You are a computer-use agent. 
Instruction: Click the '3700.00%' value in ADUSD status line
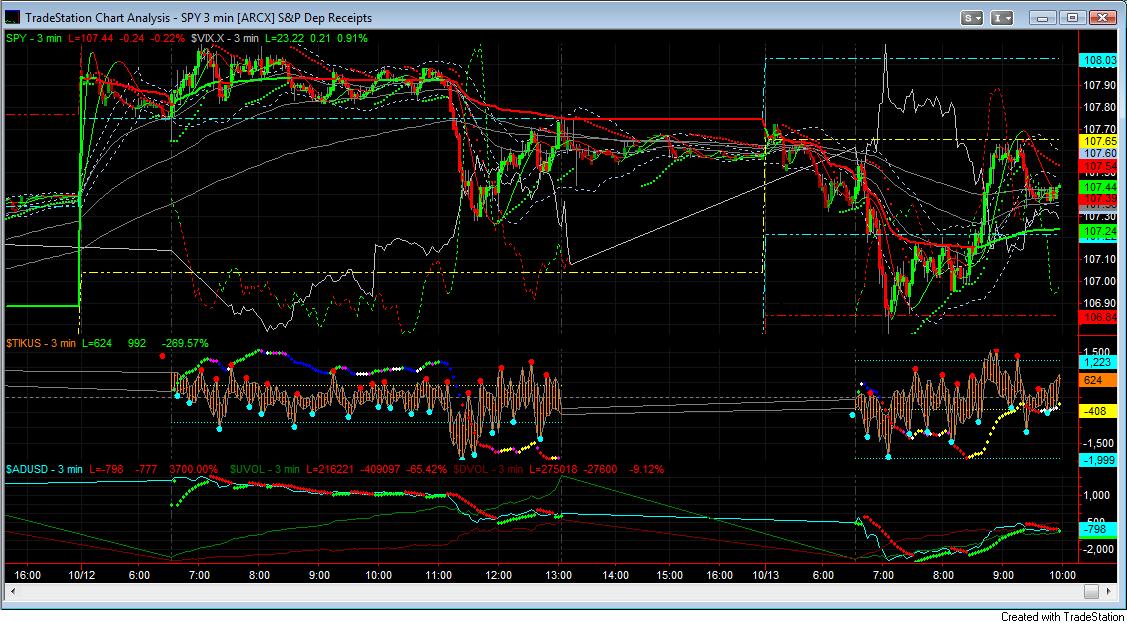click(x=193, y=469)
